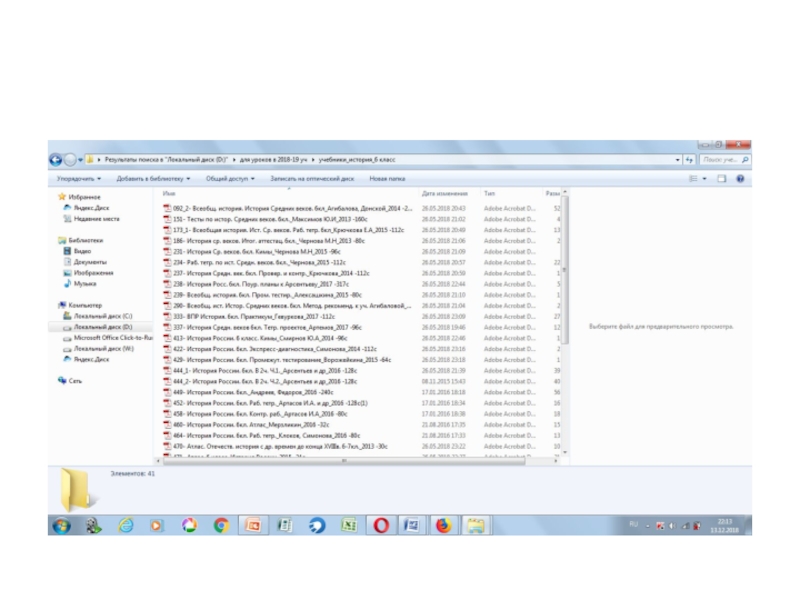Select file '460- История России. 6кл. Атлас_Мерзликин'
This screenshot has width=800, height=600.
click(251, 424)
